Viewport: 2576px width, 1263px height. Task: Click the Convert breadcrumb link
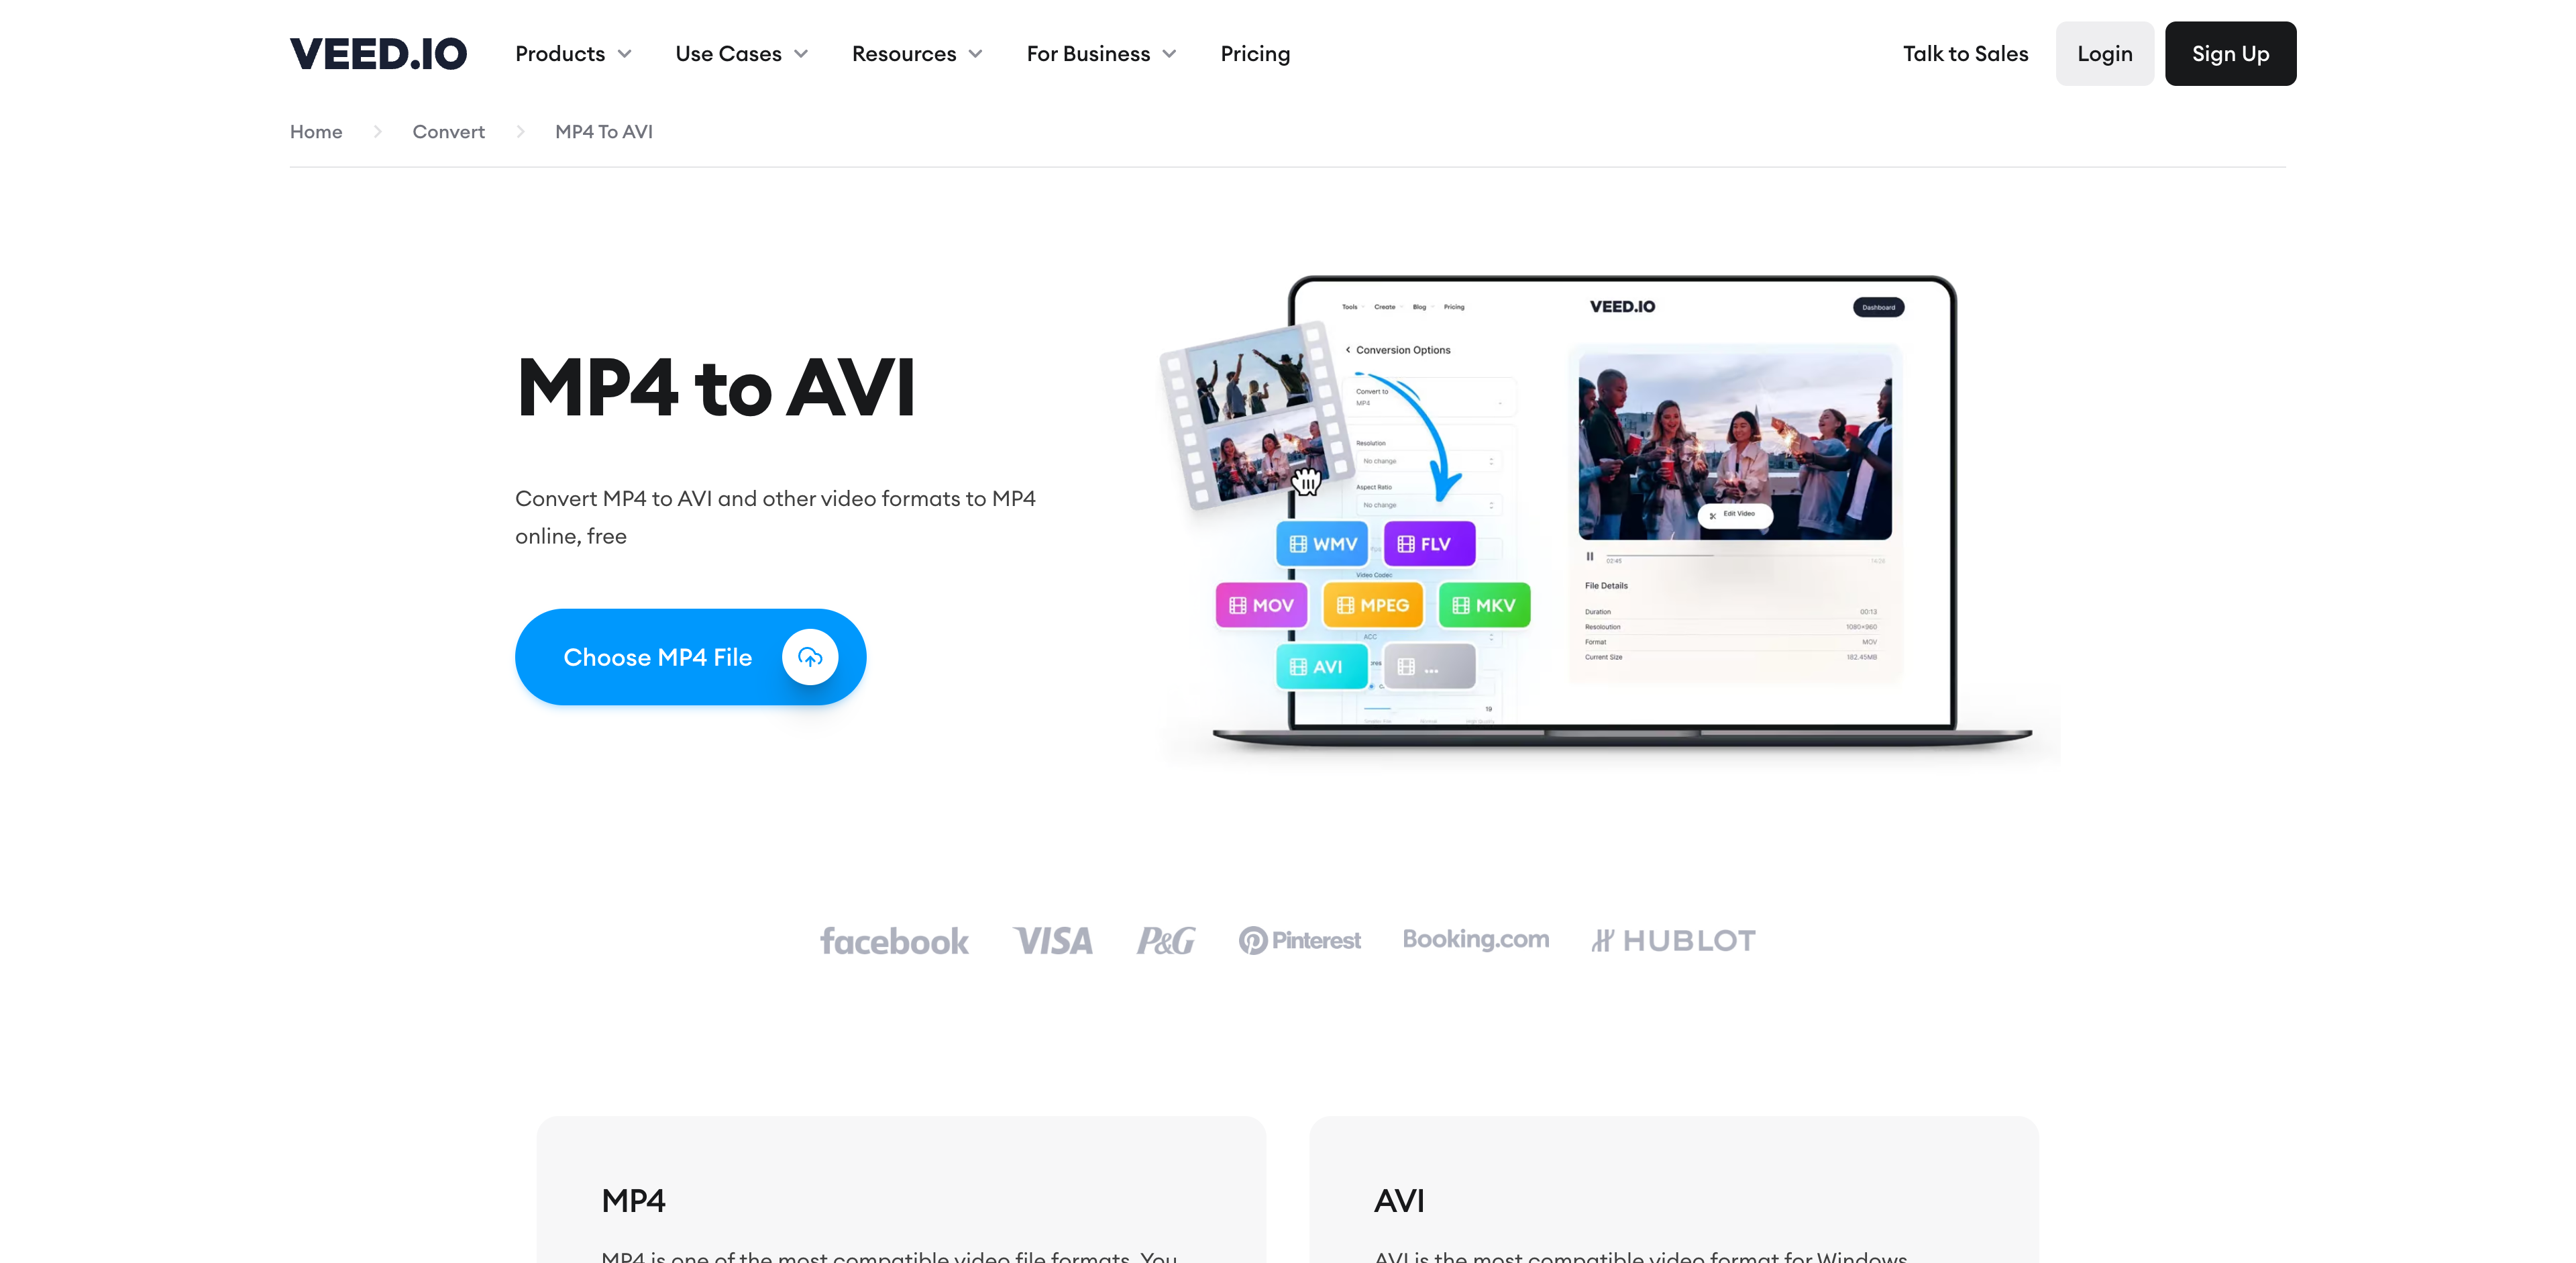[x=449, y=130]
